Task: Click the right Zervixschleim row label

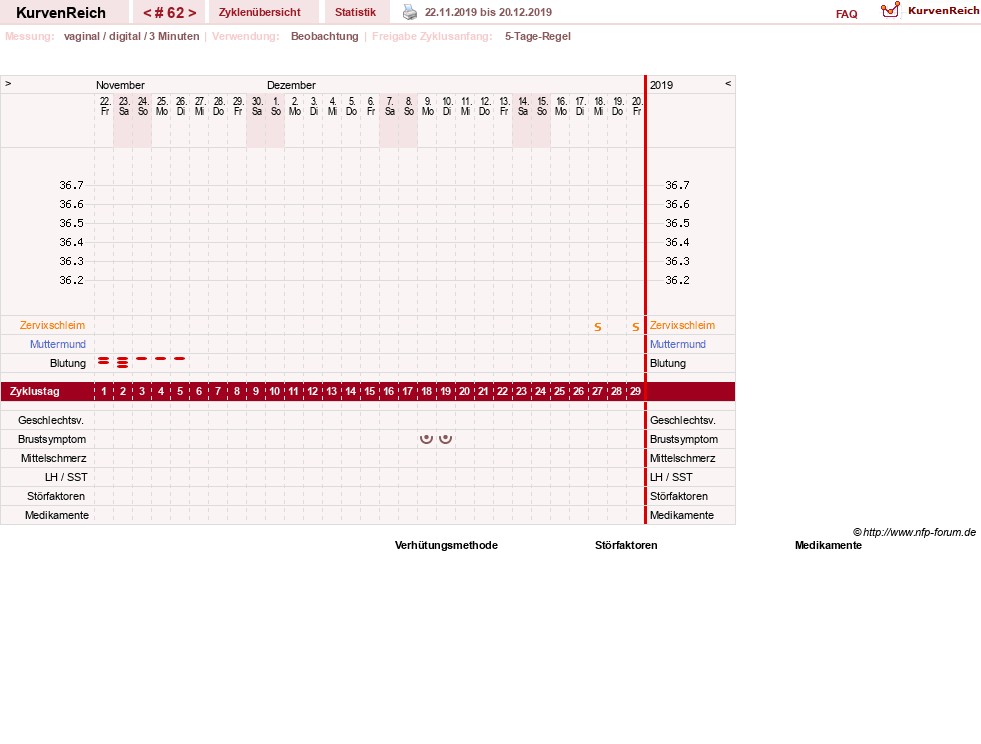Action: click(x=682, y=325)
